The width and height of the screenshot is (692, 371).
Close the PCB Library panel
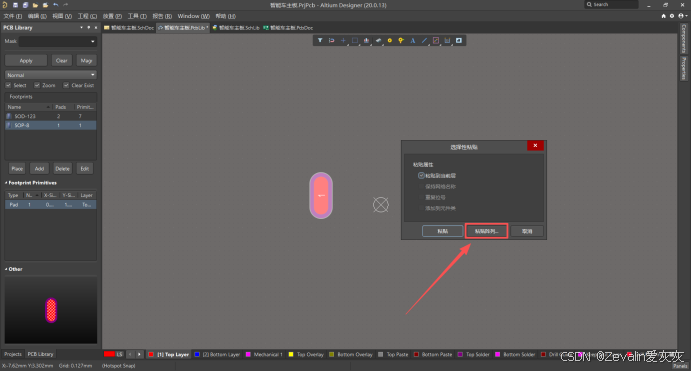(x=96, y=27)
